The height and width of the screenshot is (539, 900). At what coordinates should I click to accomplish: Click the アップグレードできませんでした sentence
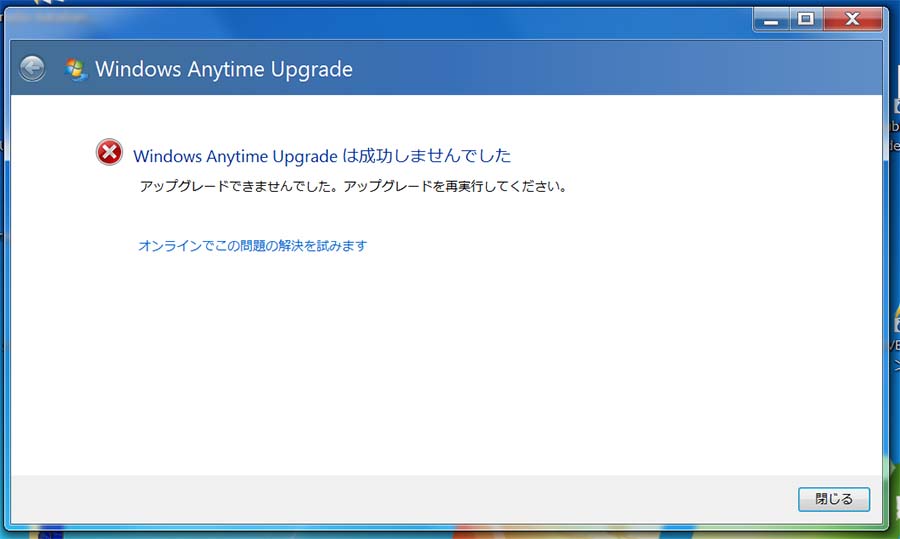[238, 187]
